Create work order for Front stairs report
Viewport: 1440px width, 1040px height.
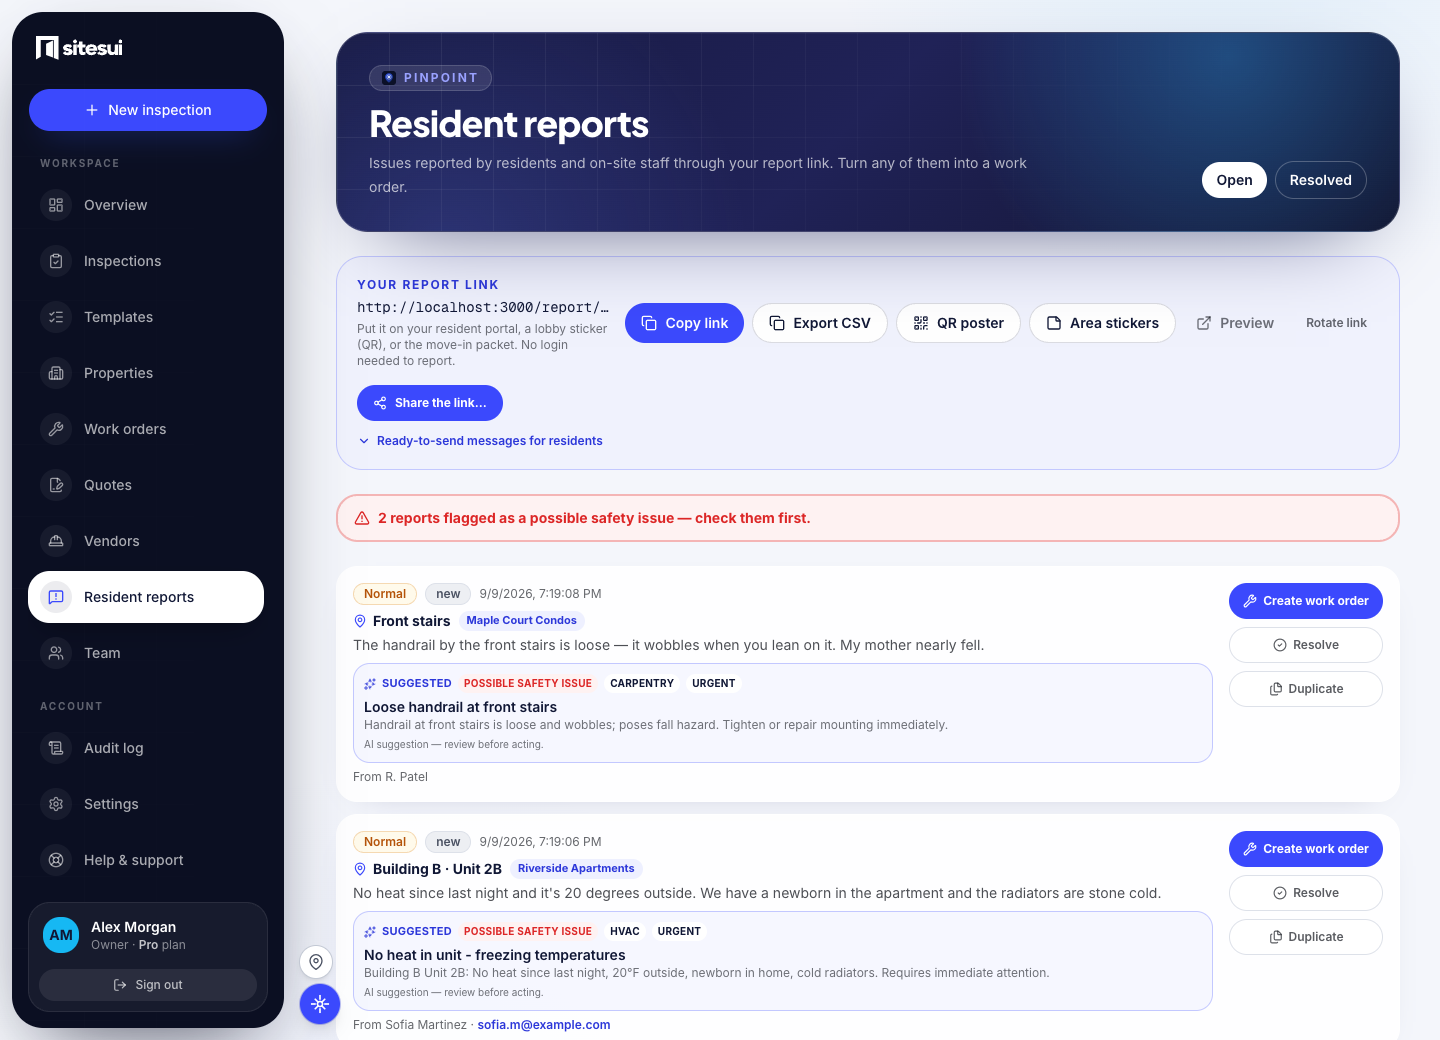click(x=1305, y=601)
